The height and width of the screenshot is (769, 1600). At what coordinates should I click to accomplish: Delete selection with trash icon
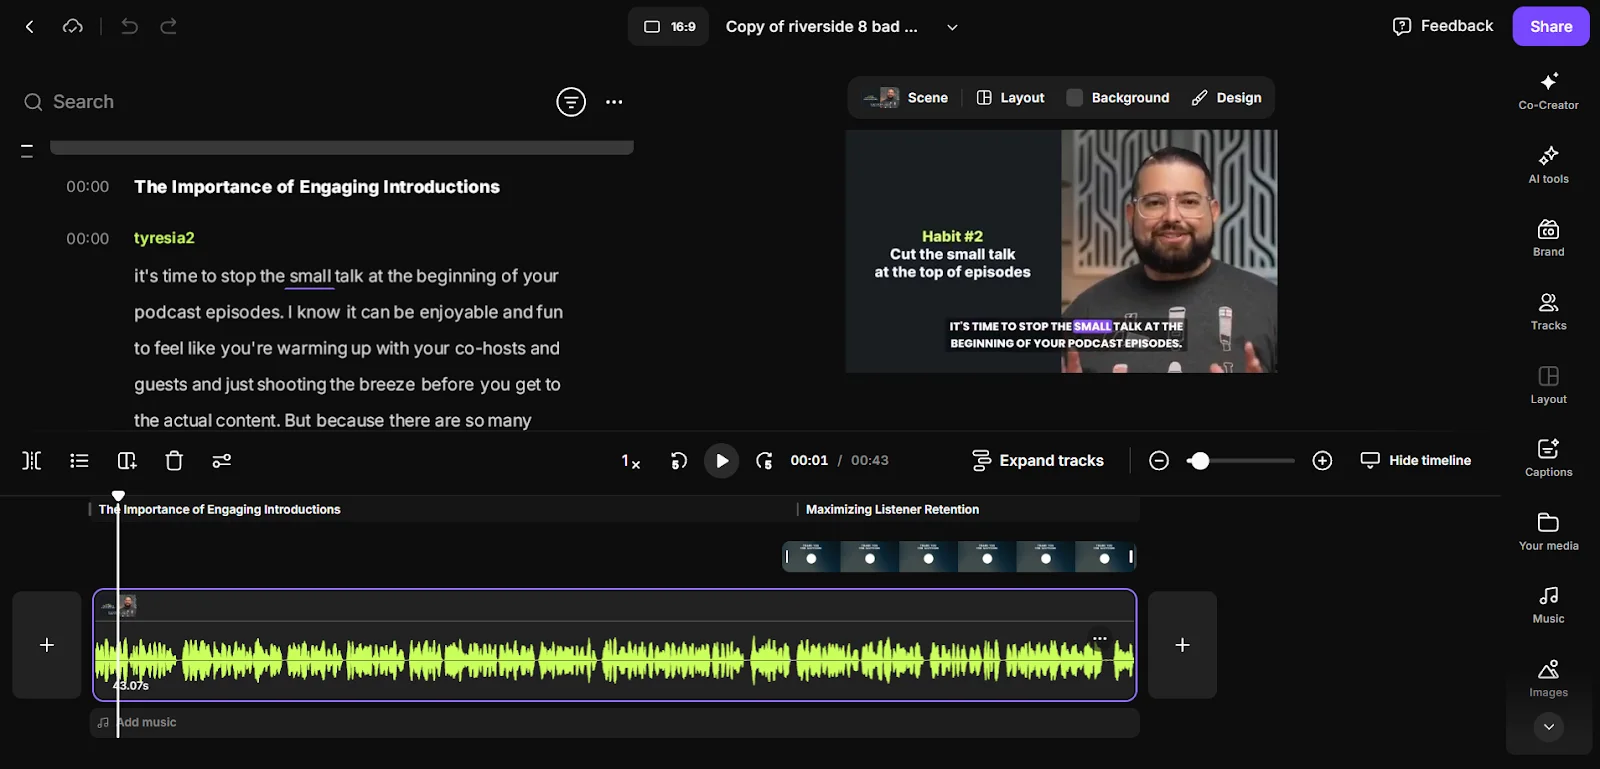(x=174, y=461)
